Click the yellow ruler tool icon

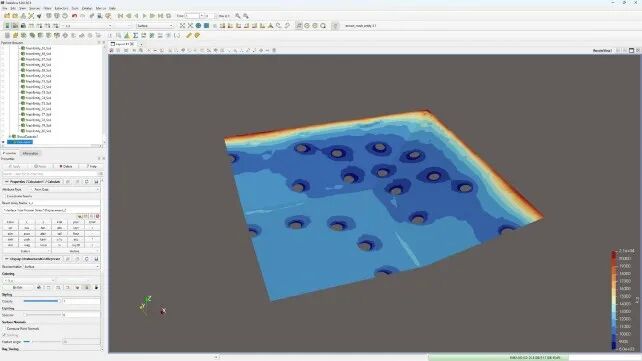point(189,36)
